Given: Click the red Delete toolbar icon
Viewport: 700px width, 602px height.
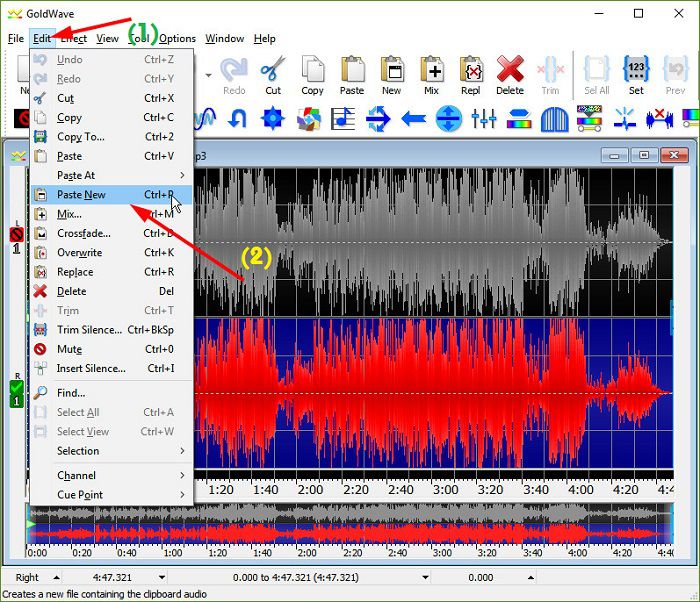Looking at the screenshot, I should (510, 75).
